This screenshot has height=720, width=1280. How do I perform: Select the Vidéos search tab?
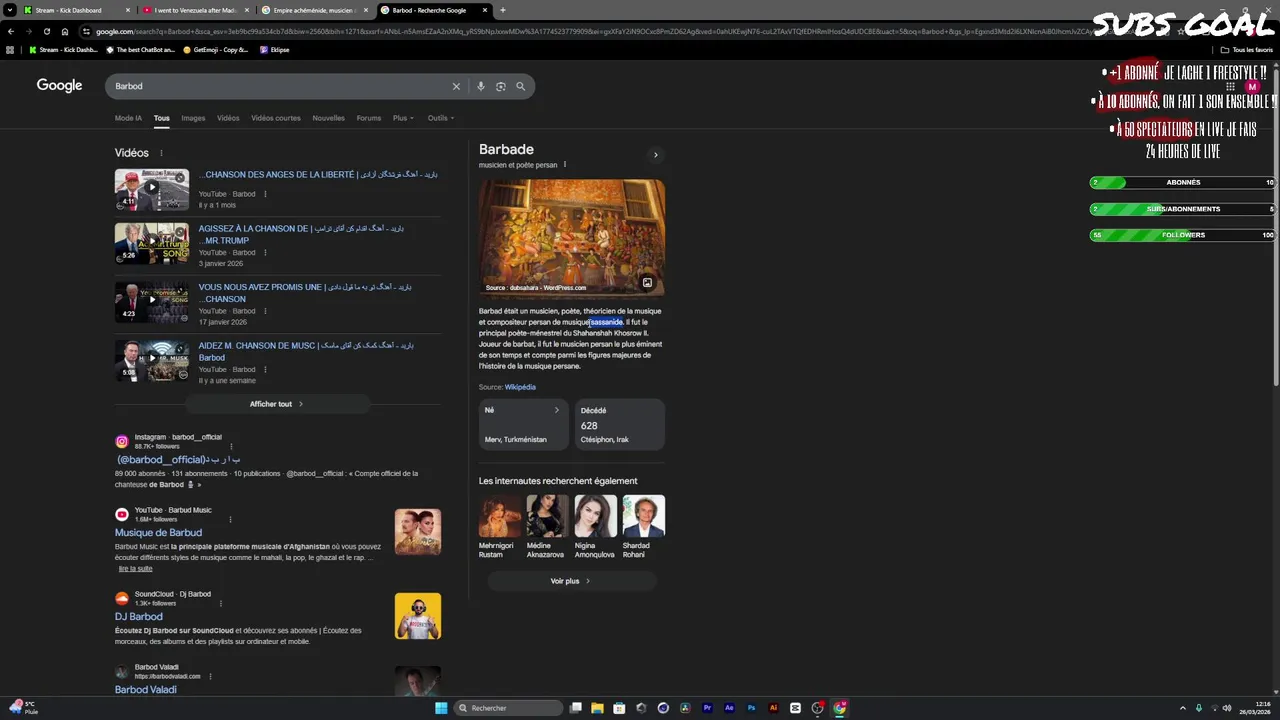tap(228, 118)
